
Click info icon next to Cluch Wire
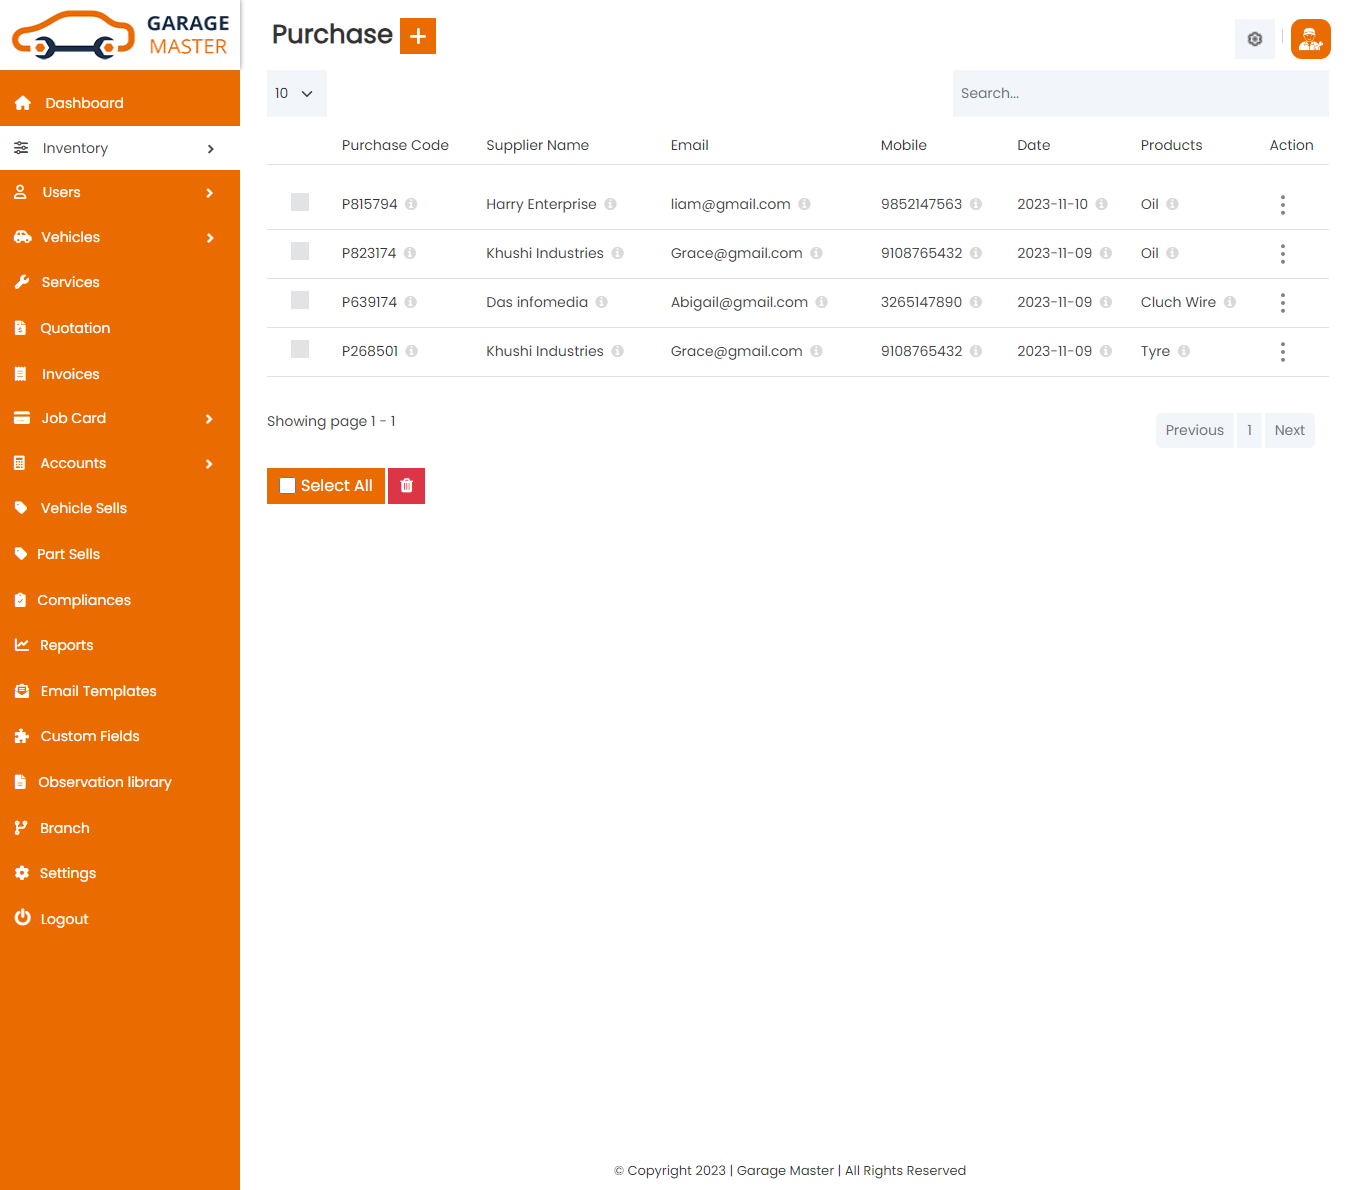[x=1230, y=302]
